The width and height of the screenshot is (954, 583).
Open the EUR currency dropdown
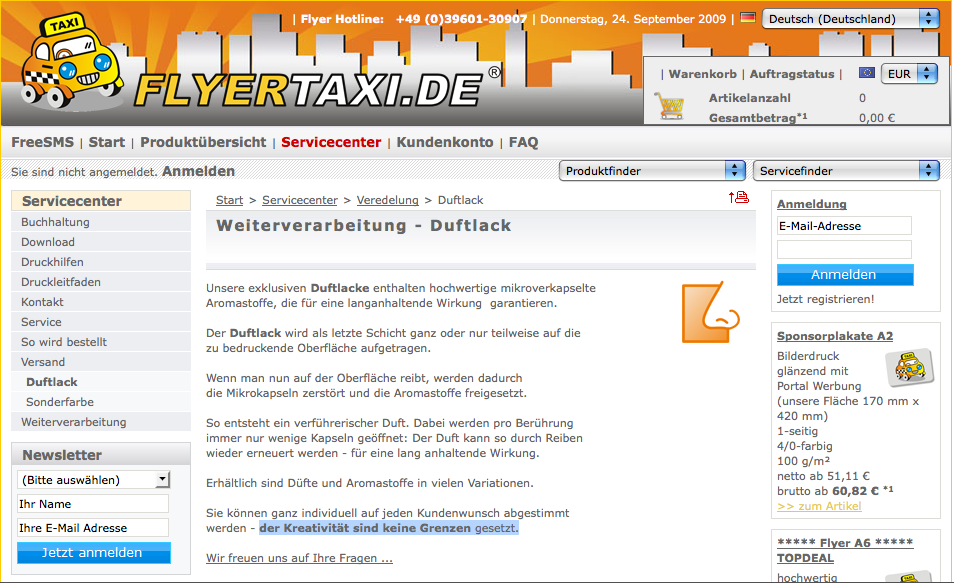click(x=909, y=74)
